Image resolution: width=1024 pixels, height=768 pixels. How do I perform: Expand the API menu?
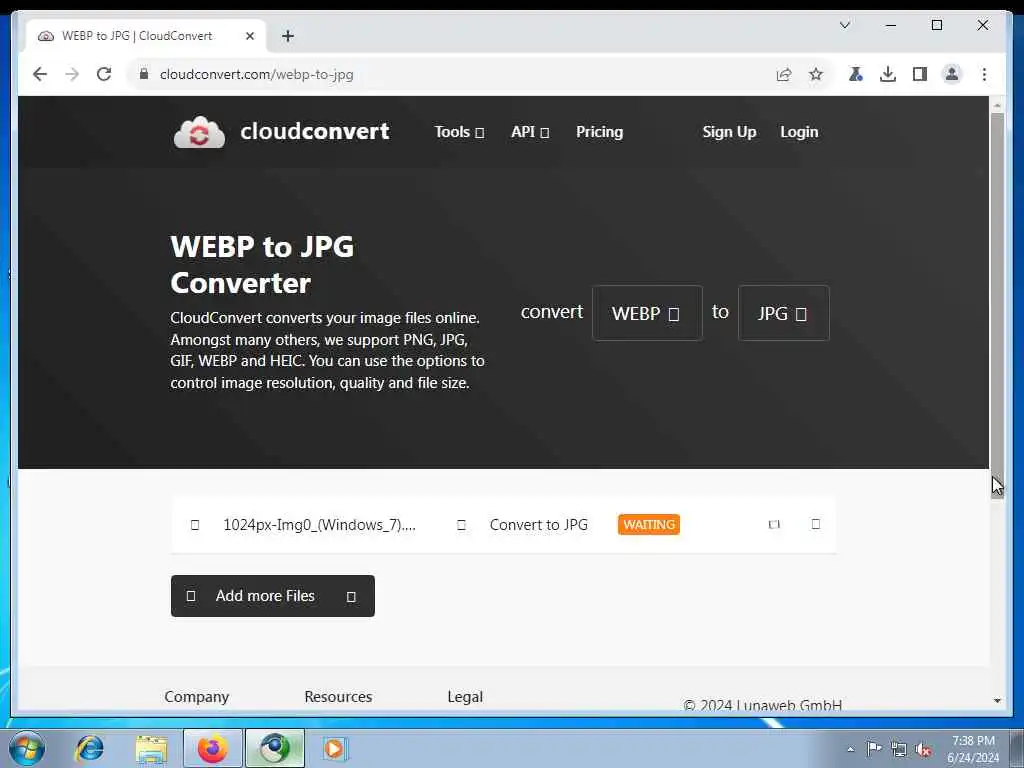[530, 132]
